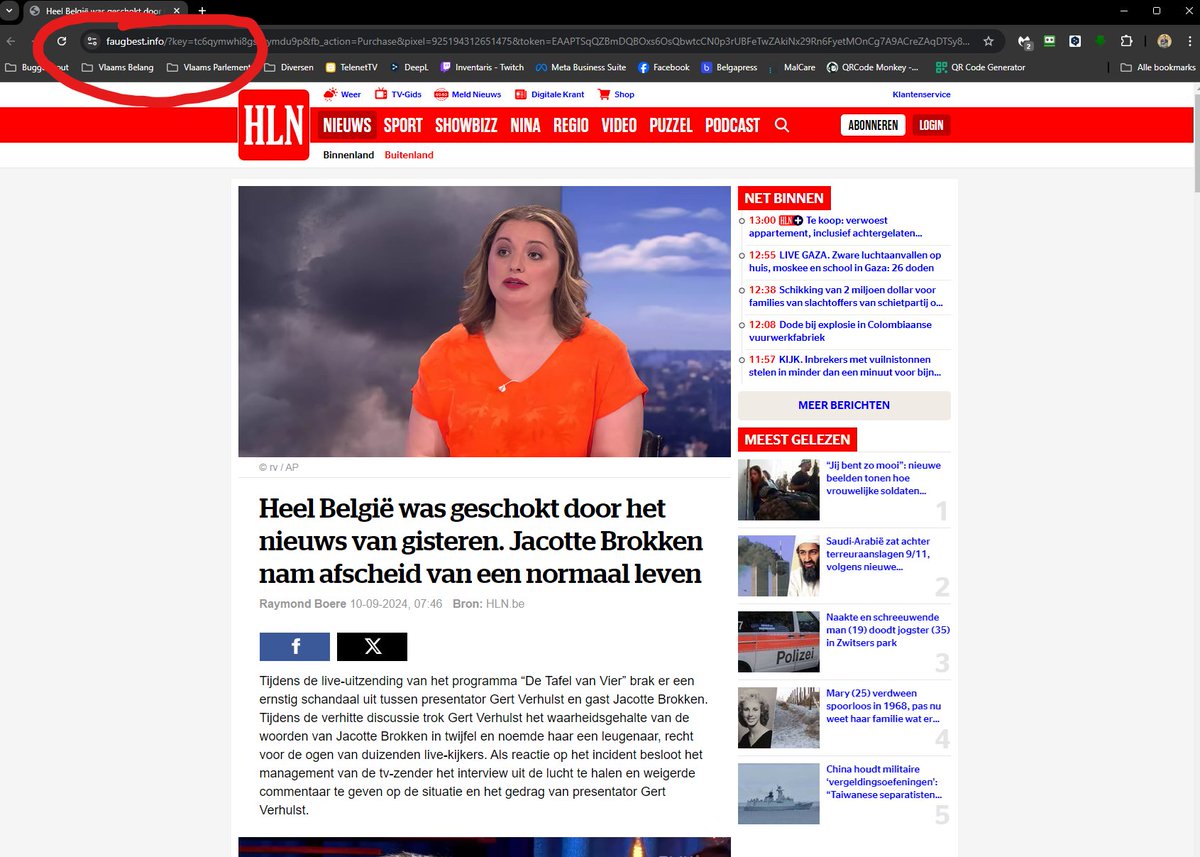Open the Klantenservice link
This screenshot has width=1200, height=857.
pos(921,94)
